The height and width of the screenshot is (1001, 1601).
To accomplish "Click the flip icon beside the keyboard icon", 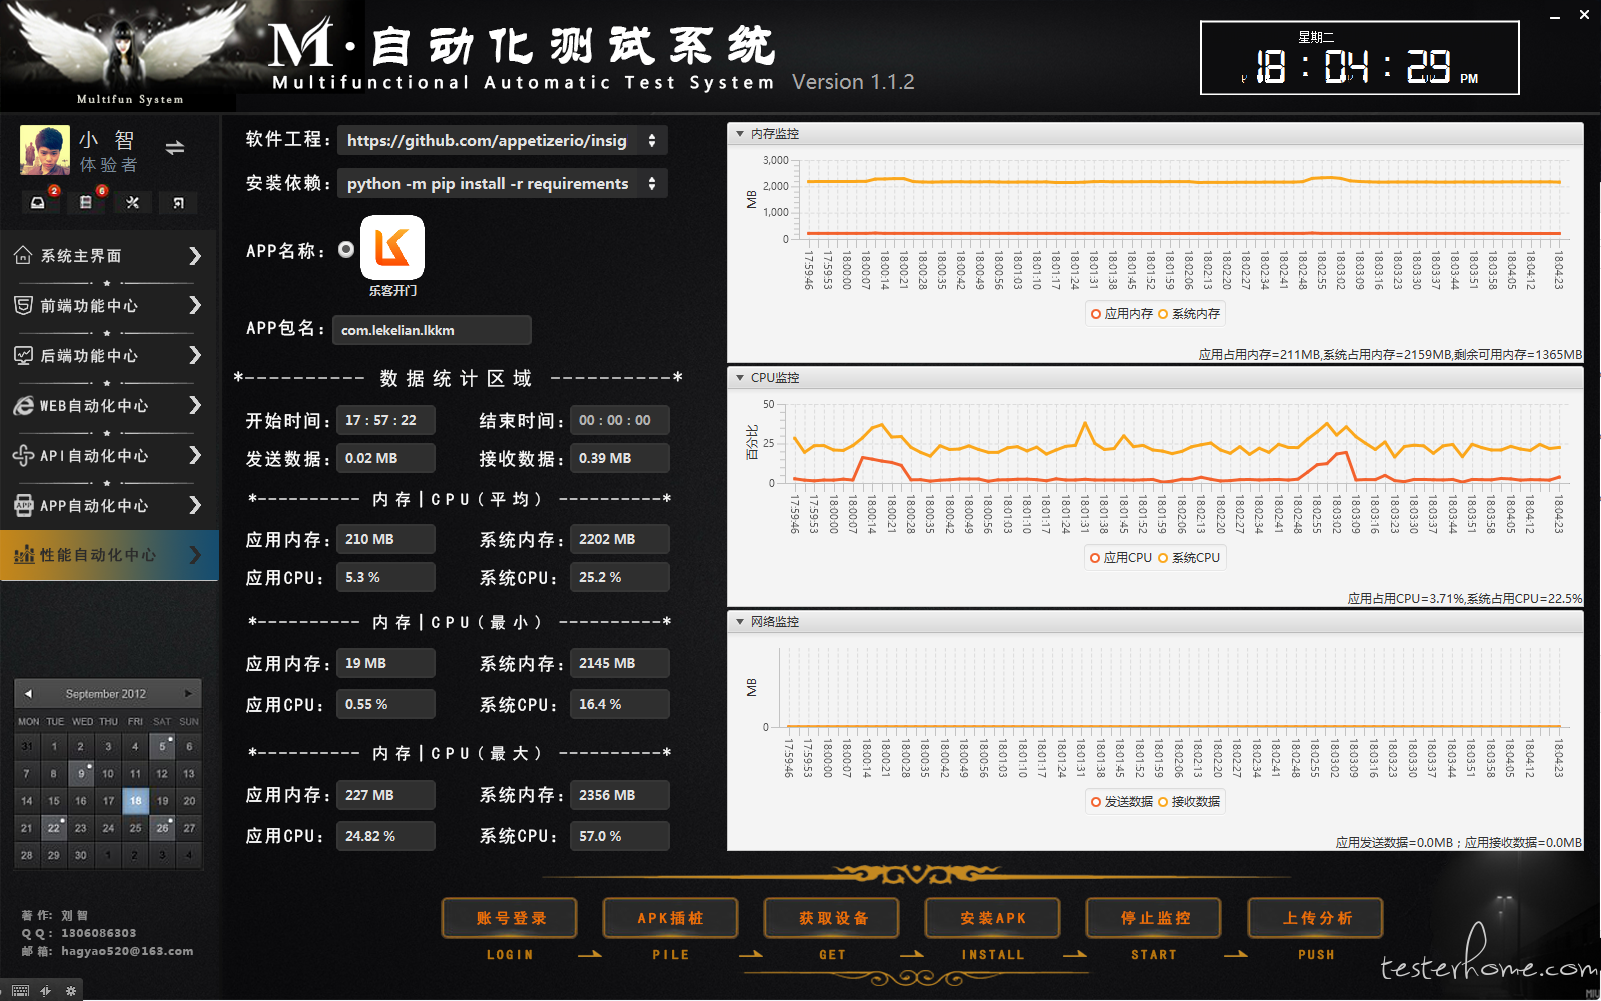I will click(46, 991).
